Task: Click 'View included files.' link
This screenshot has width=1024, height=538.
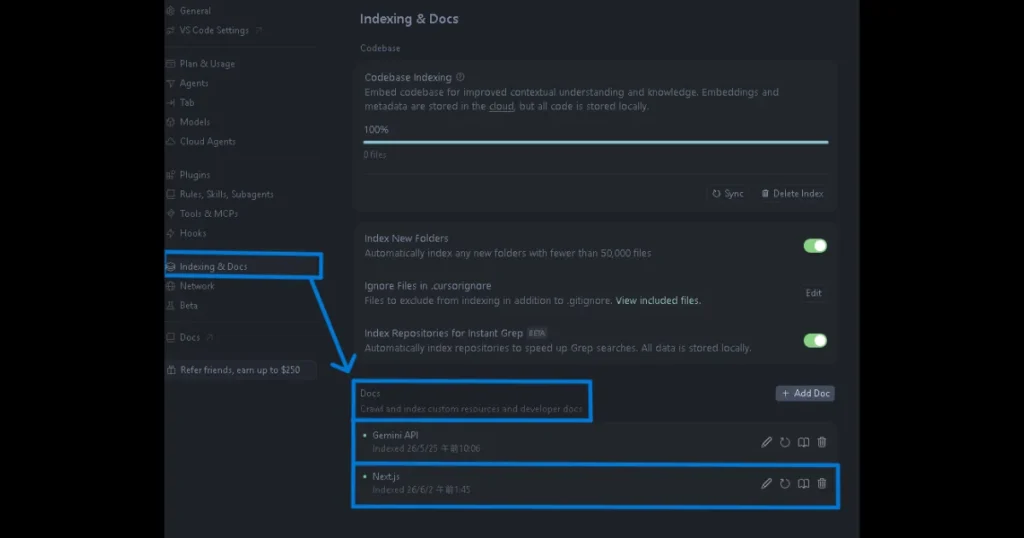Action: 658,300
